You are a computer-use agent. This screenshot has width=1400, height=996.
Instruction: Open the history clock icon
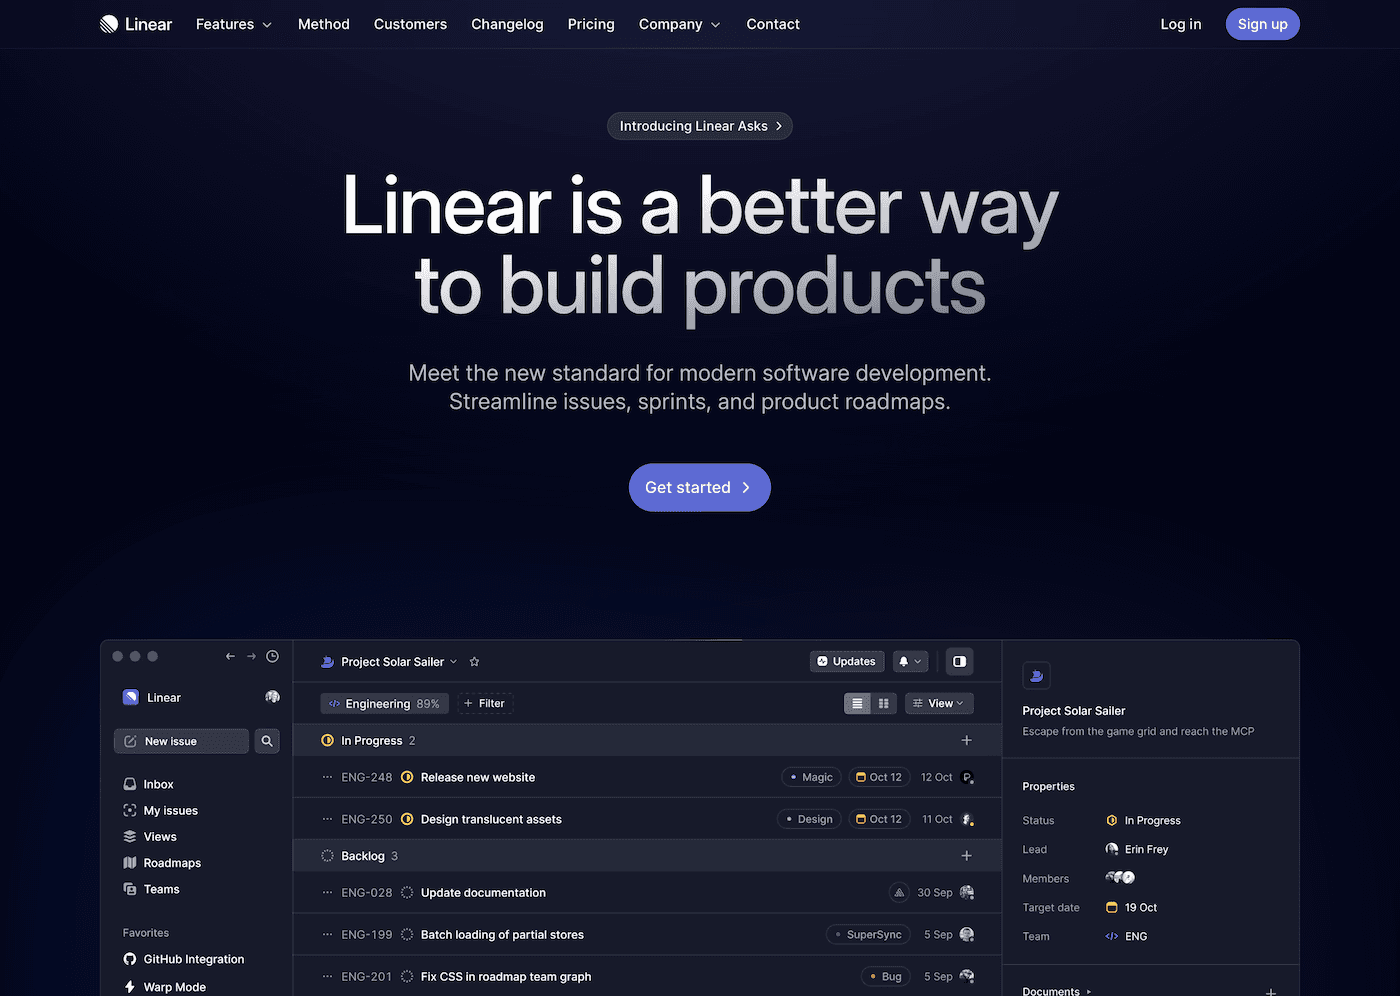[272, 656]
